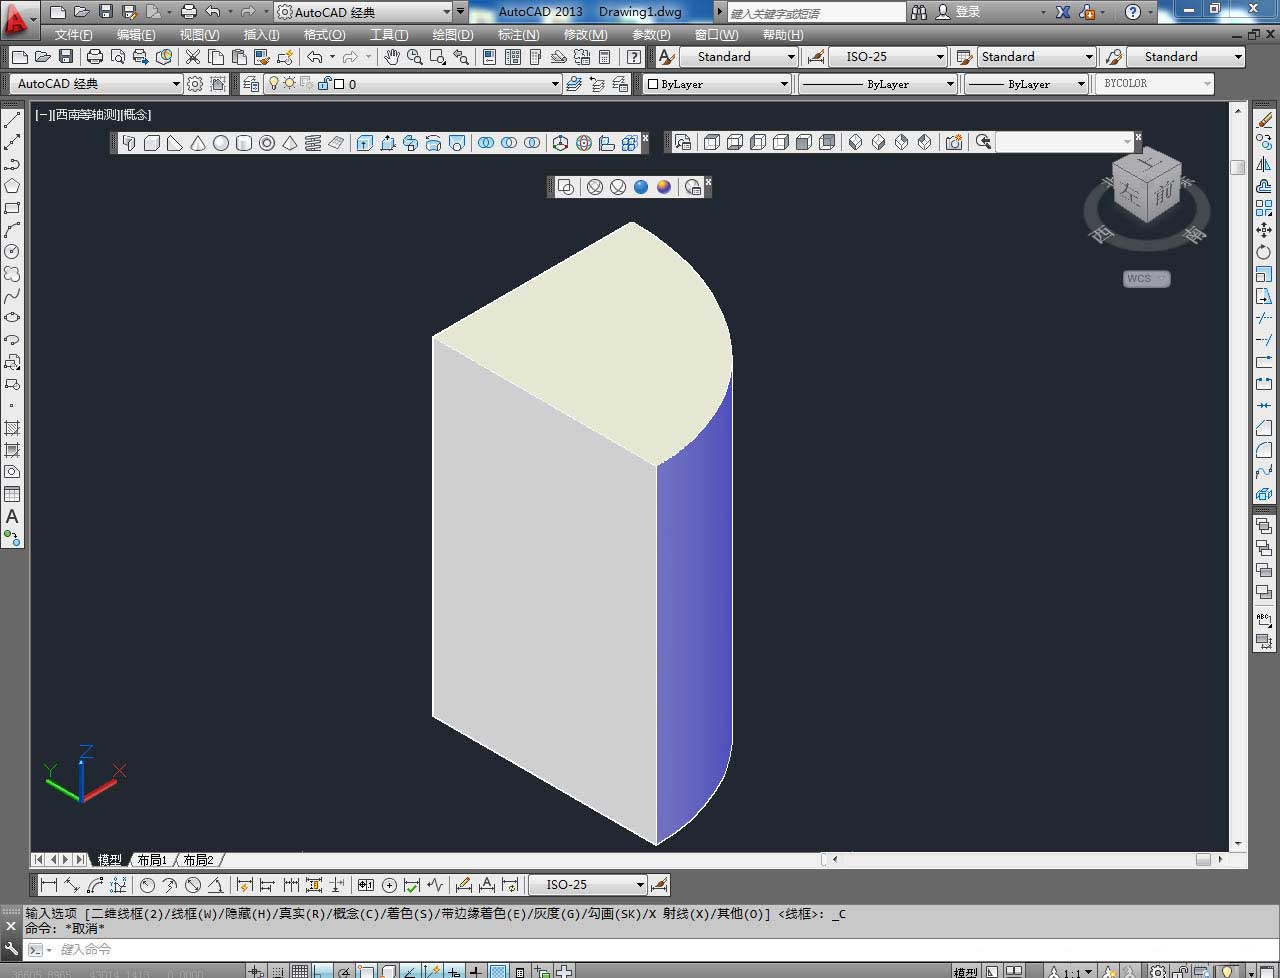Click the Move tool in Modify toolbar
Screen dimensions: 1280x978
1264,230
